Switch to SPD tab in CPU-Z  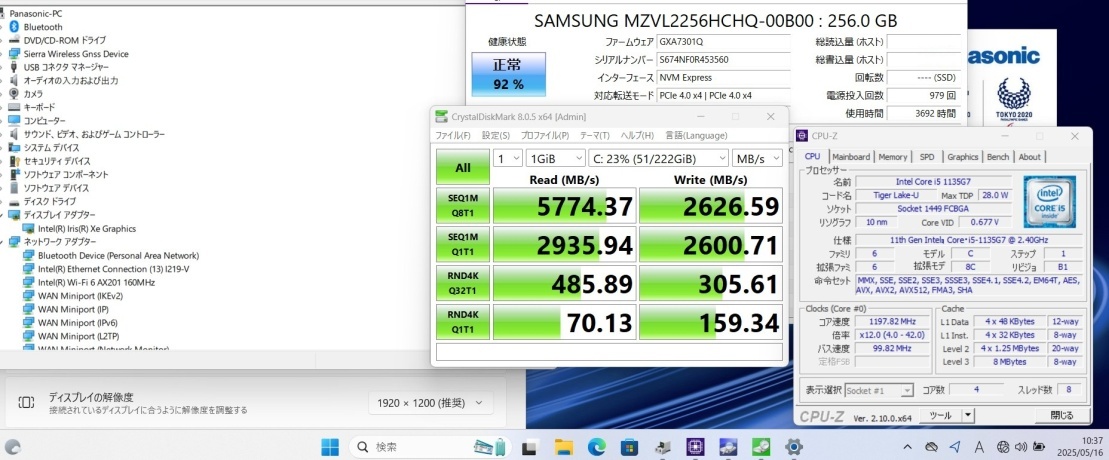[x=927, y=157]
